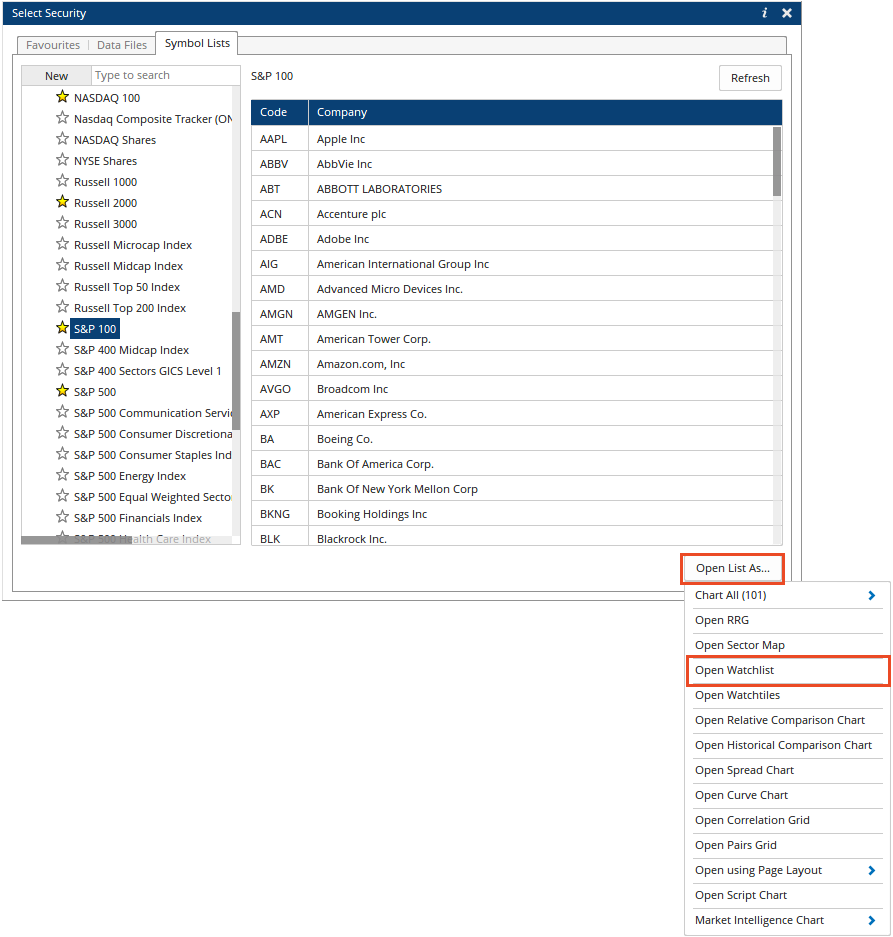893x937 pixels.
Task: Star S&P 500 Consumer Discretionary list
Action: point(62,433)
